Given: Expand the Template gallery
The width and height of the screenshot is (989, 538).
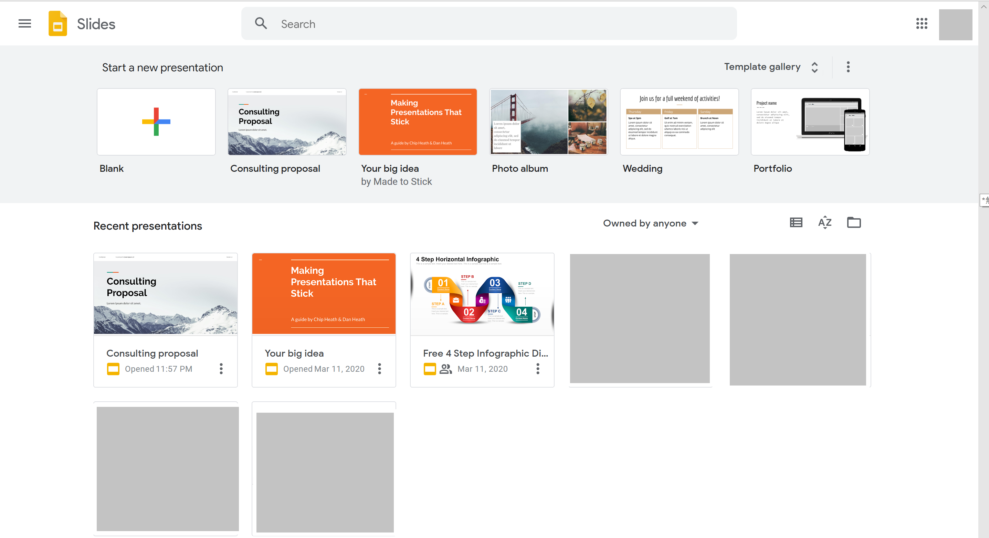Looking at the screenshot, I should tap(771, 67).
